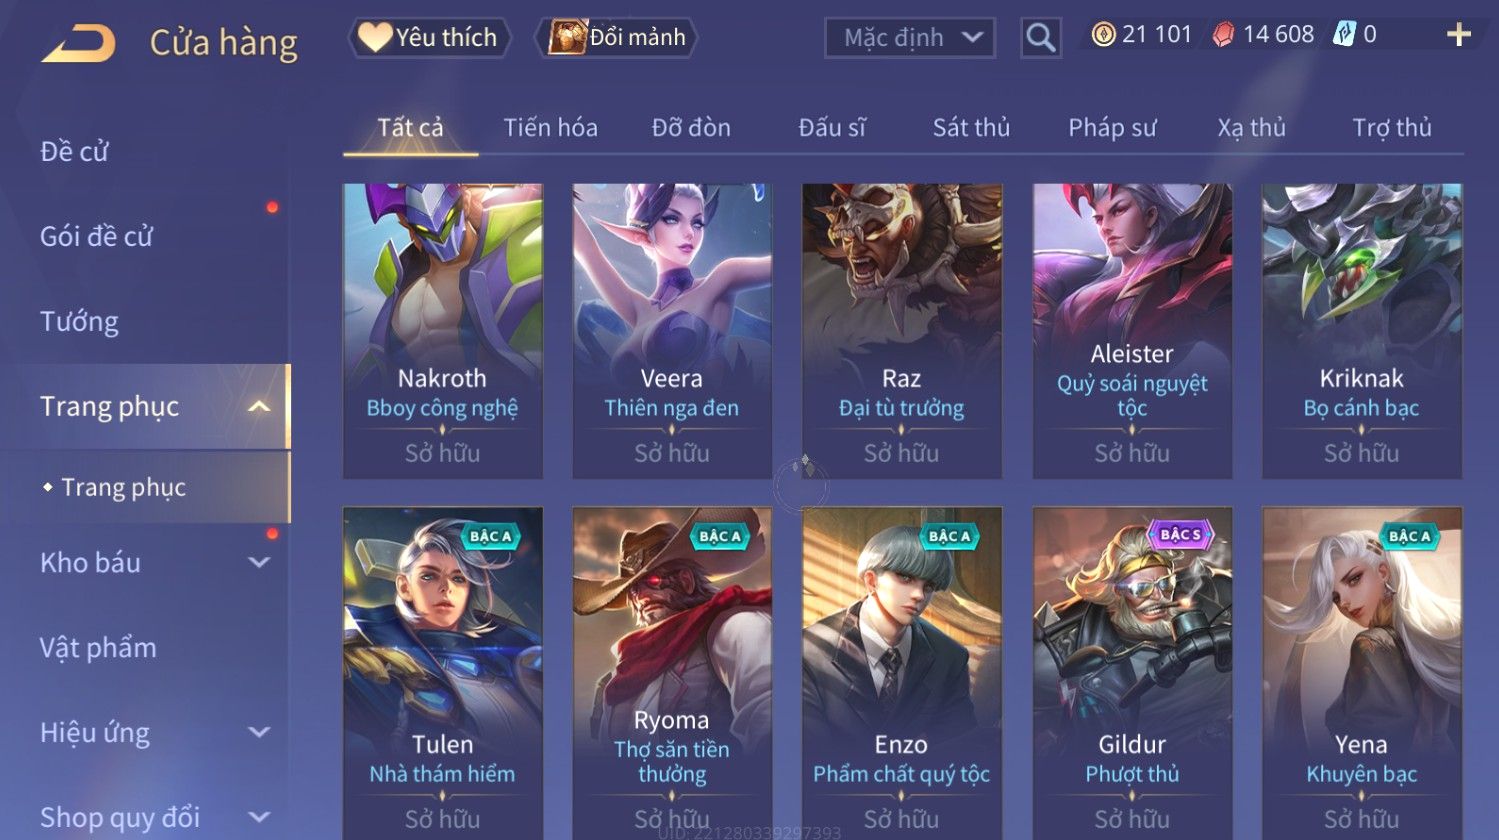Click the blue voucher currency icon
Viewport: 1499px width, 840px height.
click(1344, 35)
